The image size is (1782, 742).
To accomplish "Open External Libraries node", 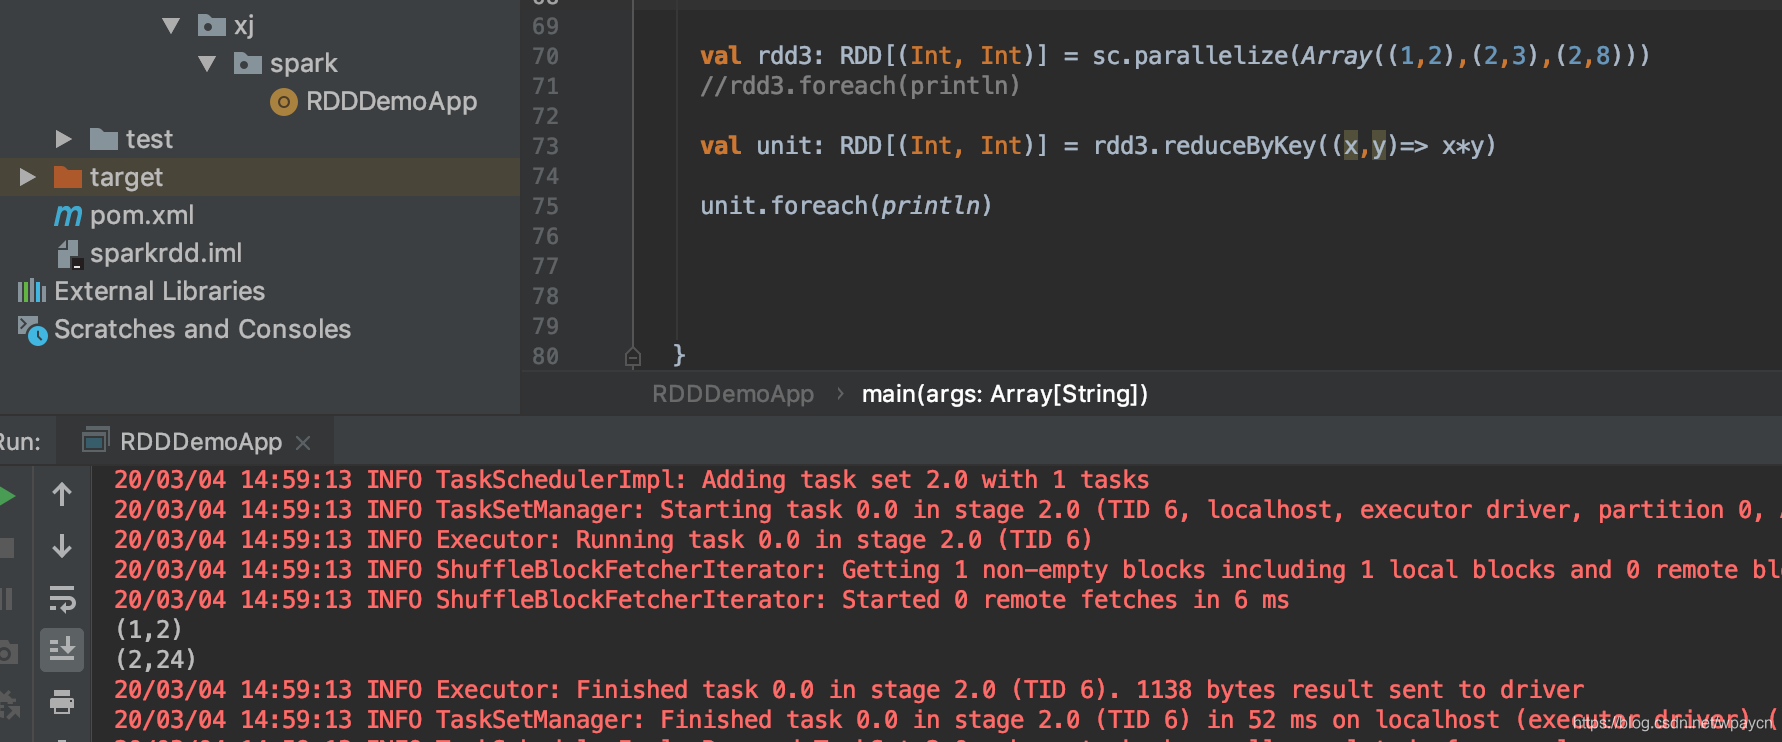I will click(160, 291).
